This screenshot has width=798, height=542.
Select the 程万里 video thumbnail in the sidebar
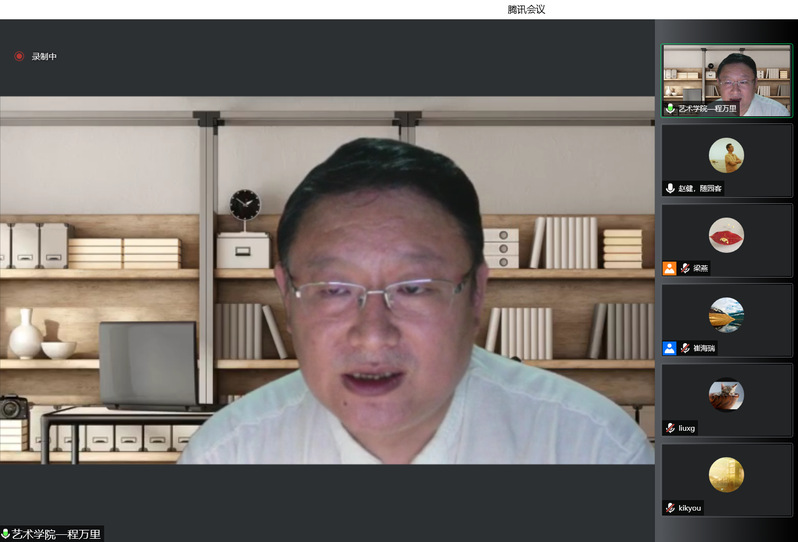(726, 80)
